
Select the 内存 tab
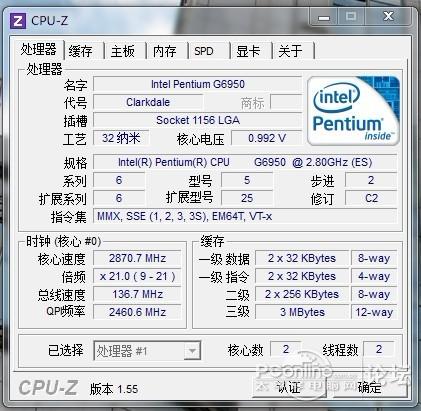coord(165,51)
